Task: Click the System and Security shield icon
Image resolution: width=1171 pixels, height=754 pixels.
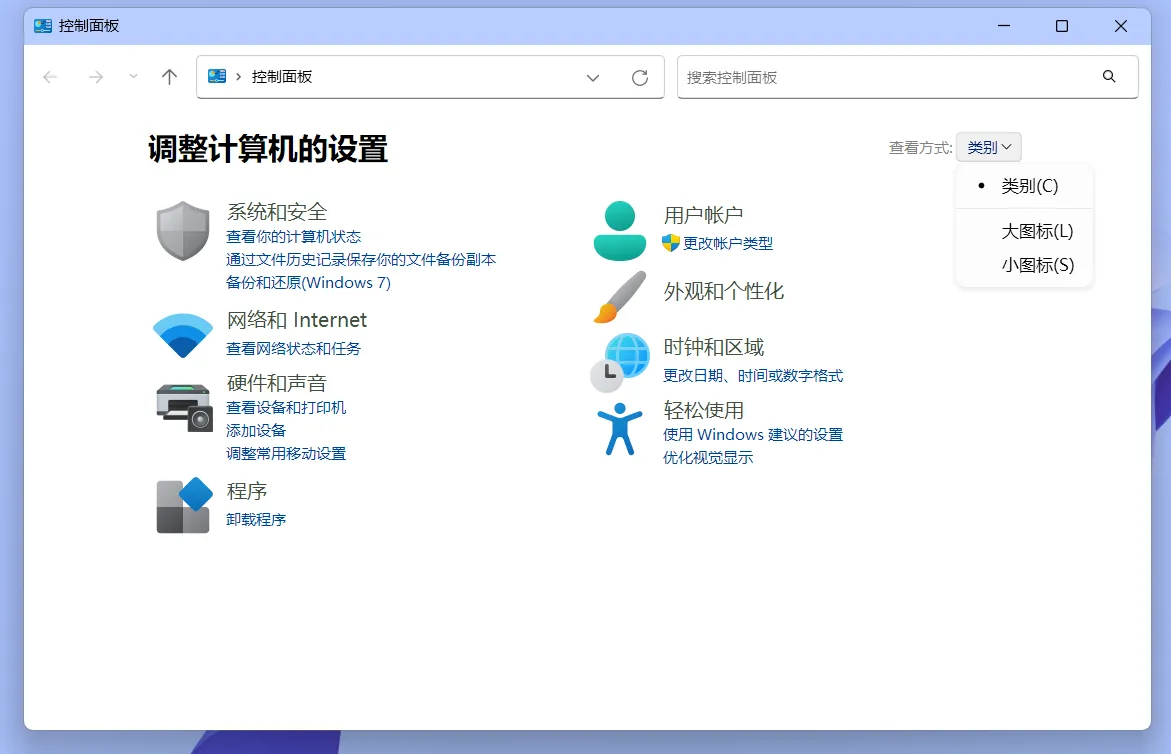Action: coord(183,231)
